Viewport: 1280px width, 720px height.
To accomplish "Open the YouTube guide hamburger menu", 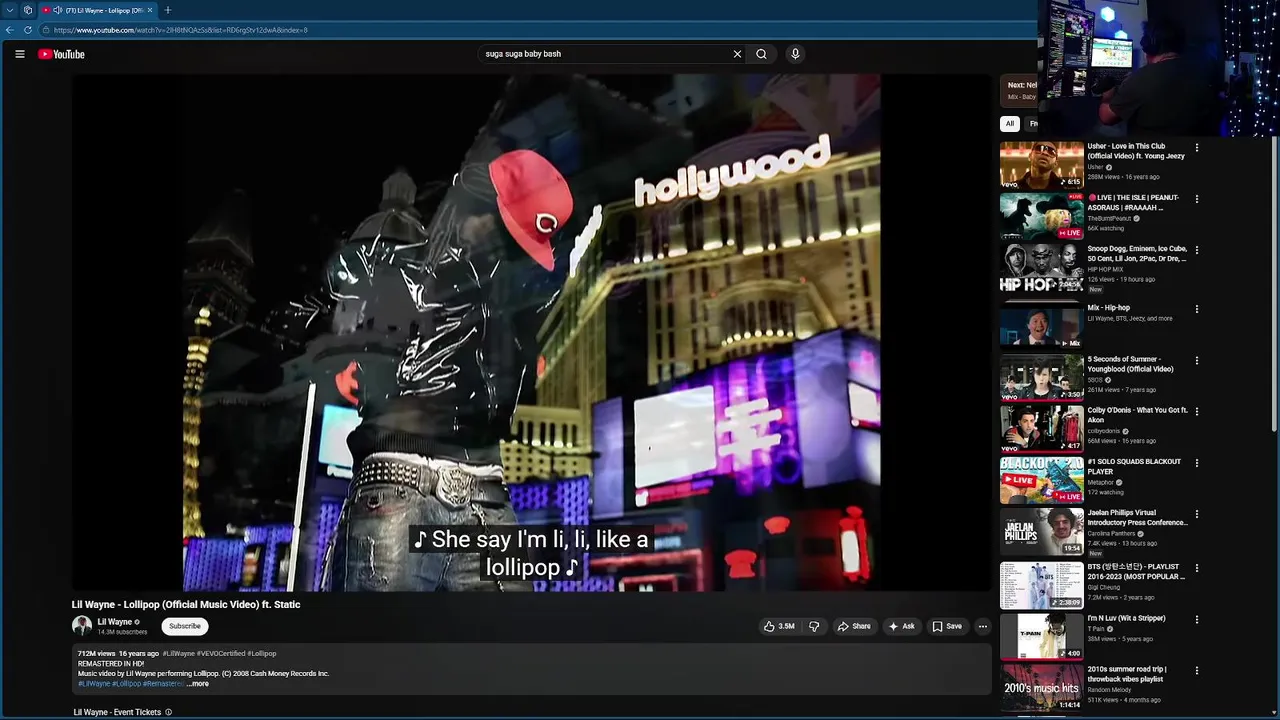I will point(19,54).
